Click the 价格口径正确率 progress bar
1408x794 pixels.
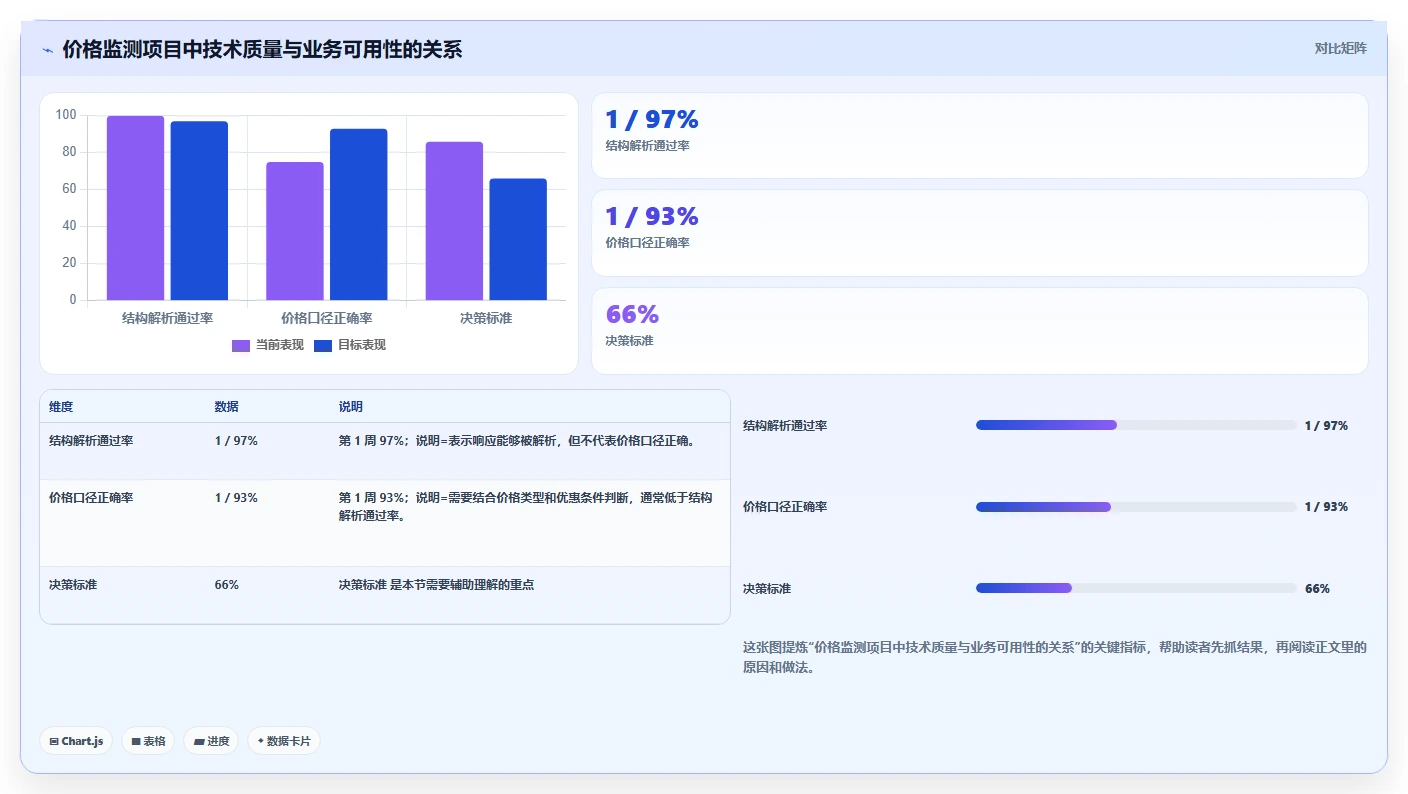pos(1136,507)
